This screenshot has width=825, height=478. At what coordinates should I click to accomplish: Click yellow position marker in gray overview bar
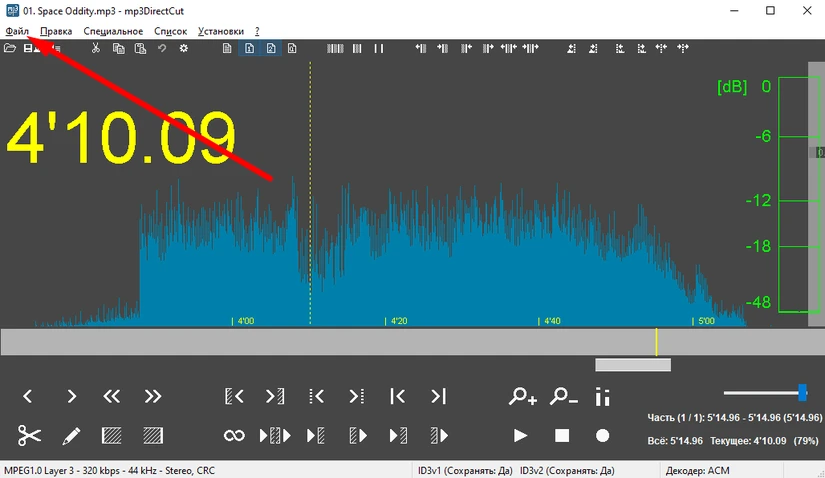pyautogui.click(x=656, y=342)
